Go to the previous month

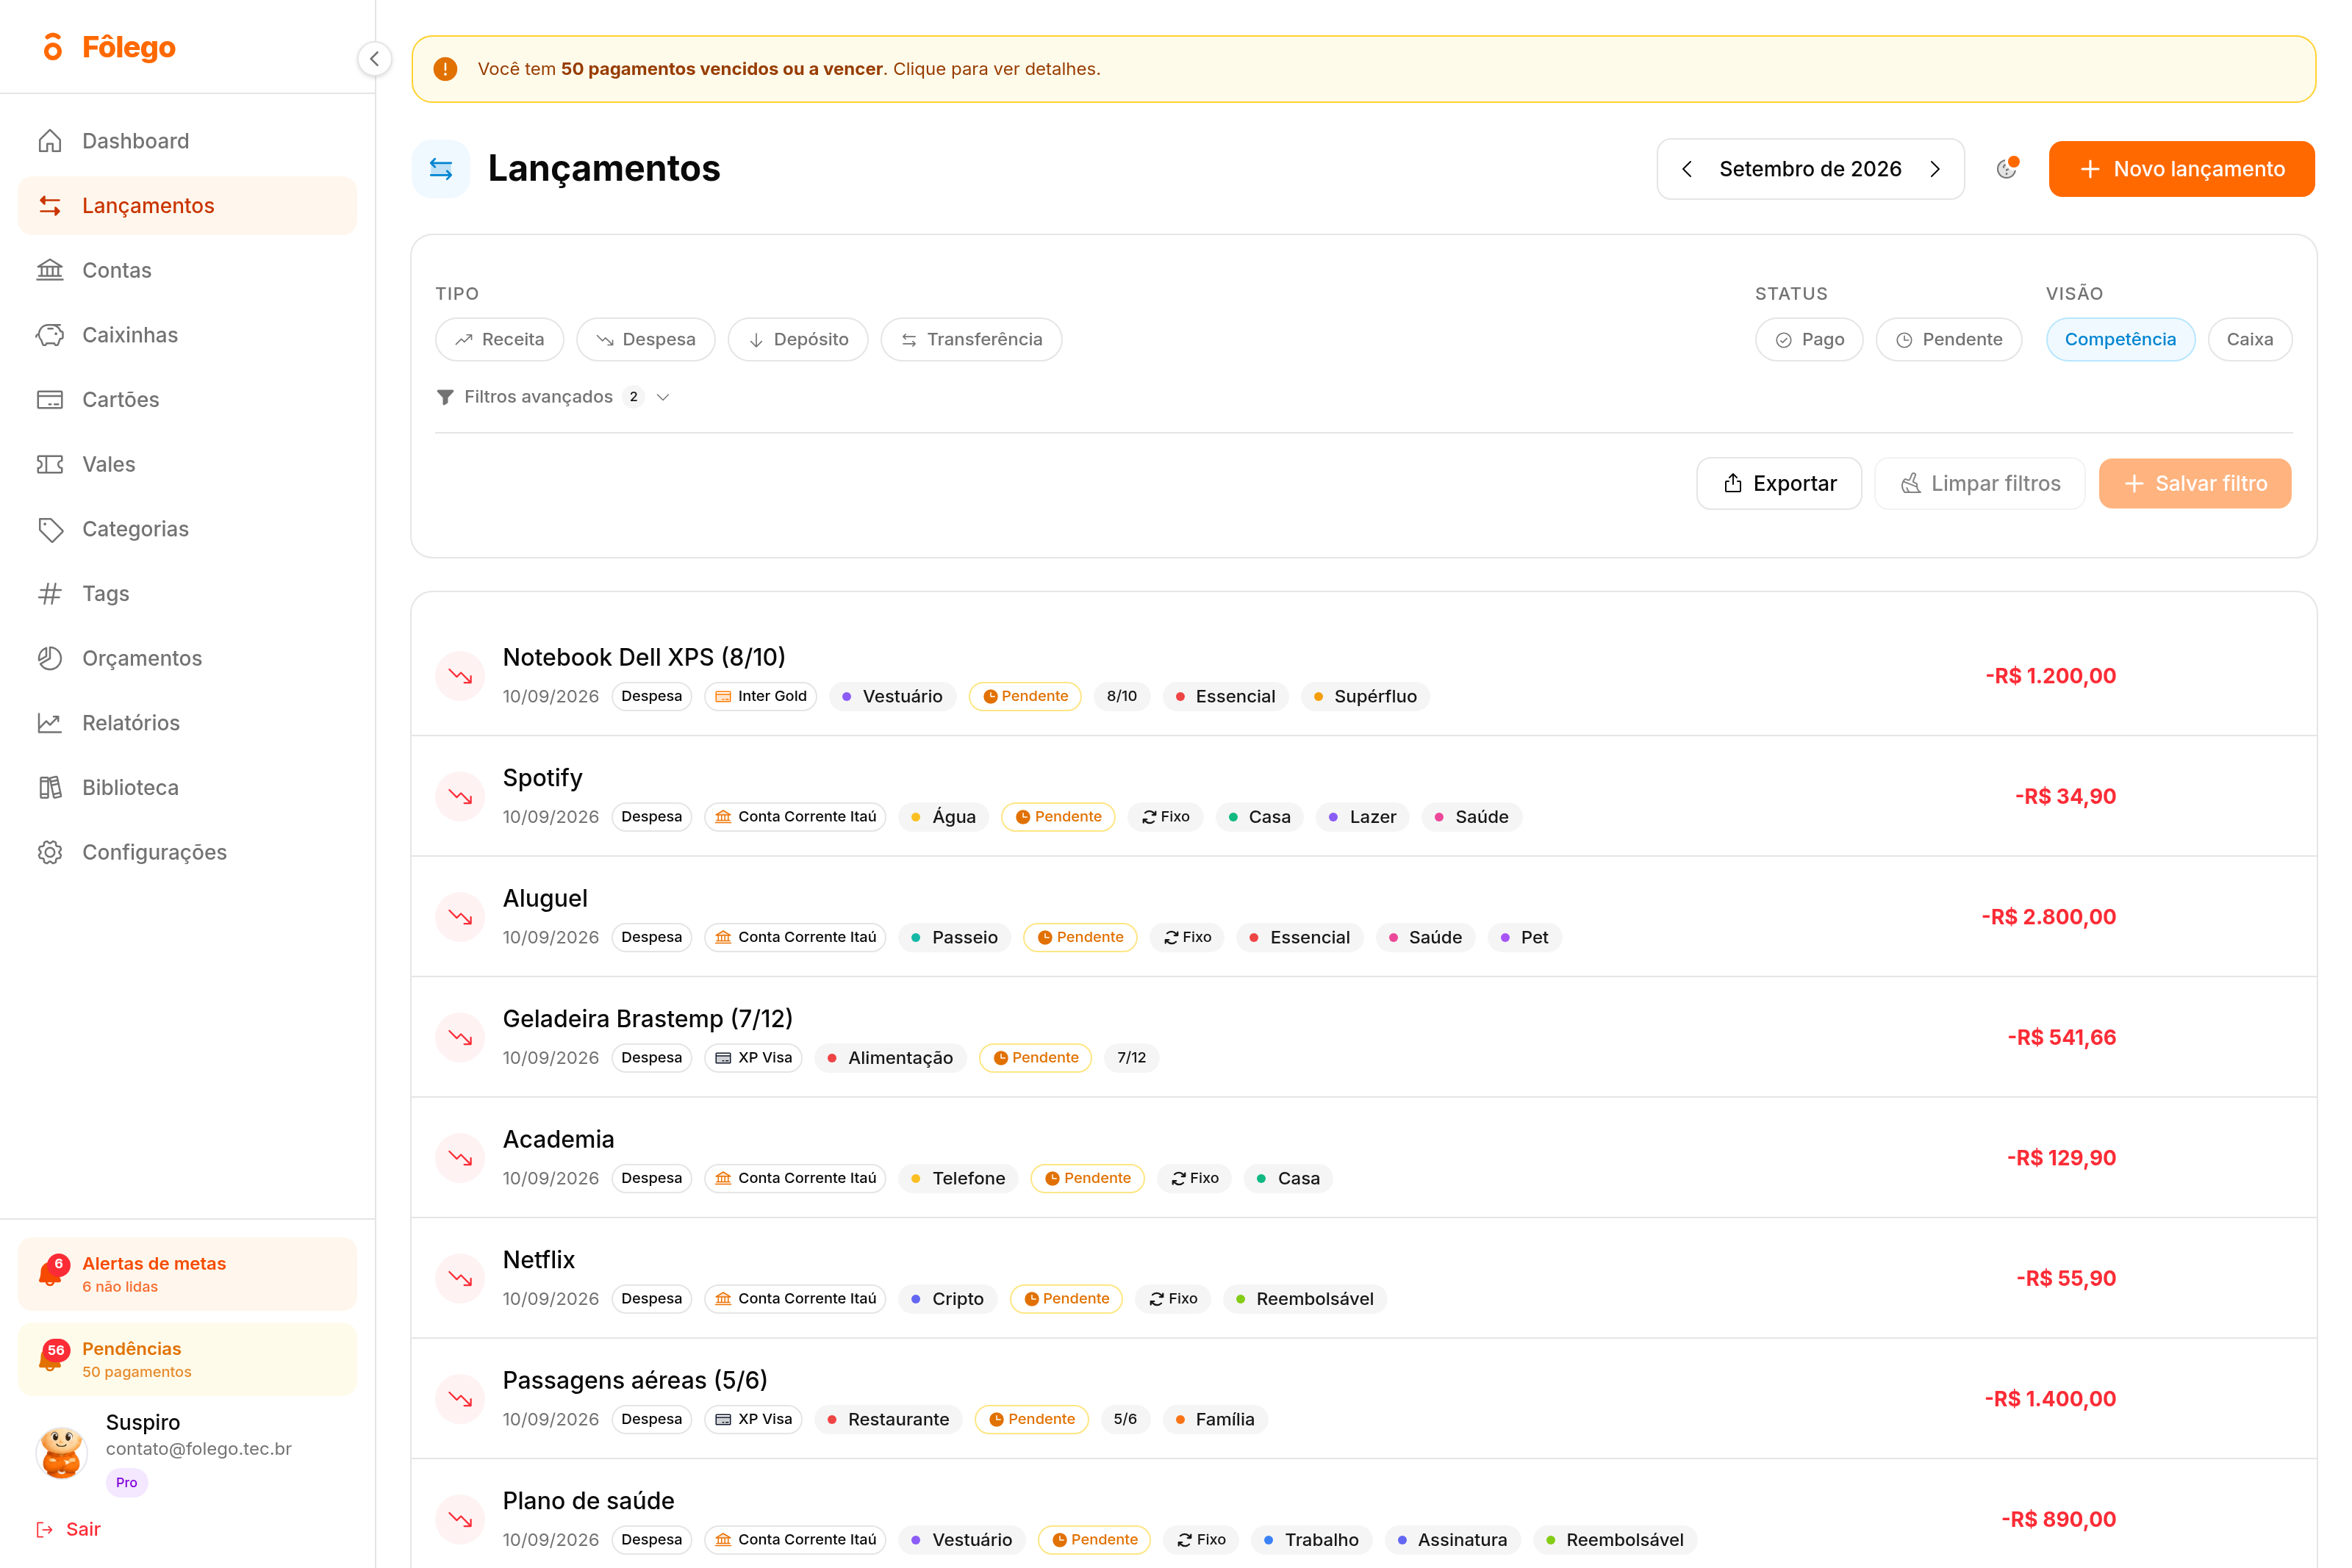1687,169
